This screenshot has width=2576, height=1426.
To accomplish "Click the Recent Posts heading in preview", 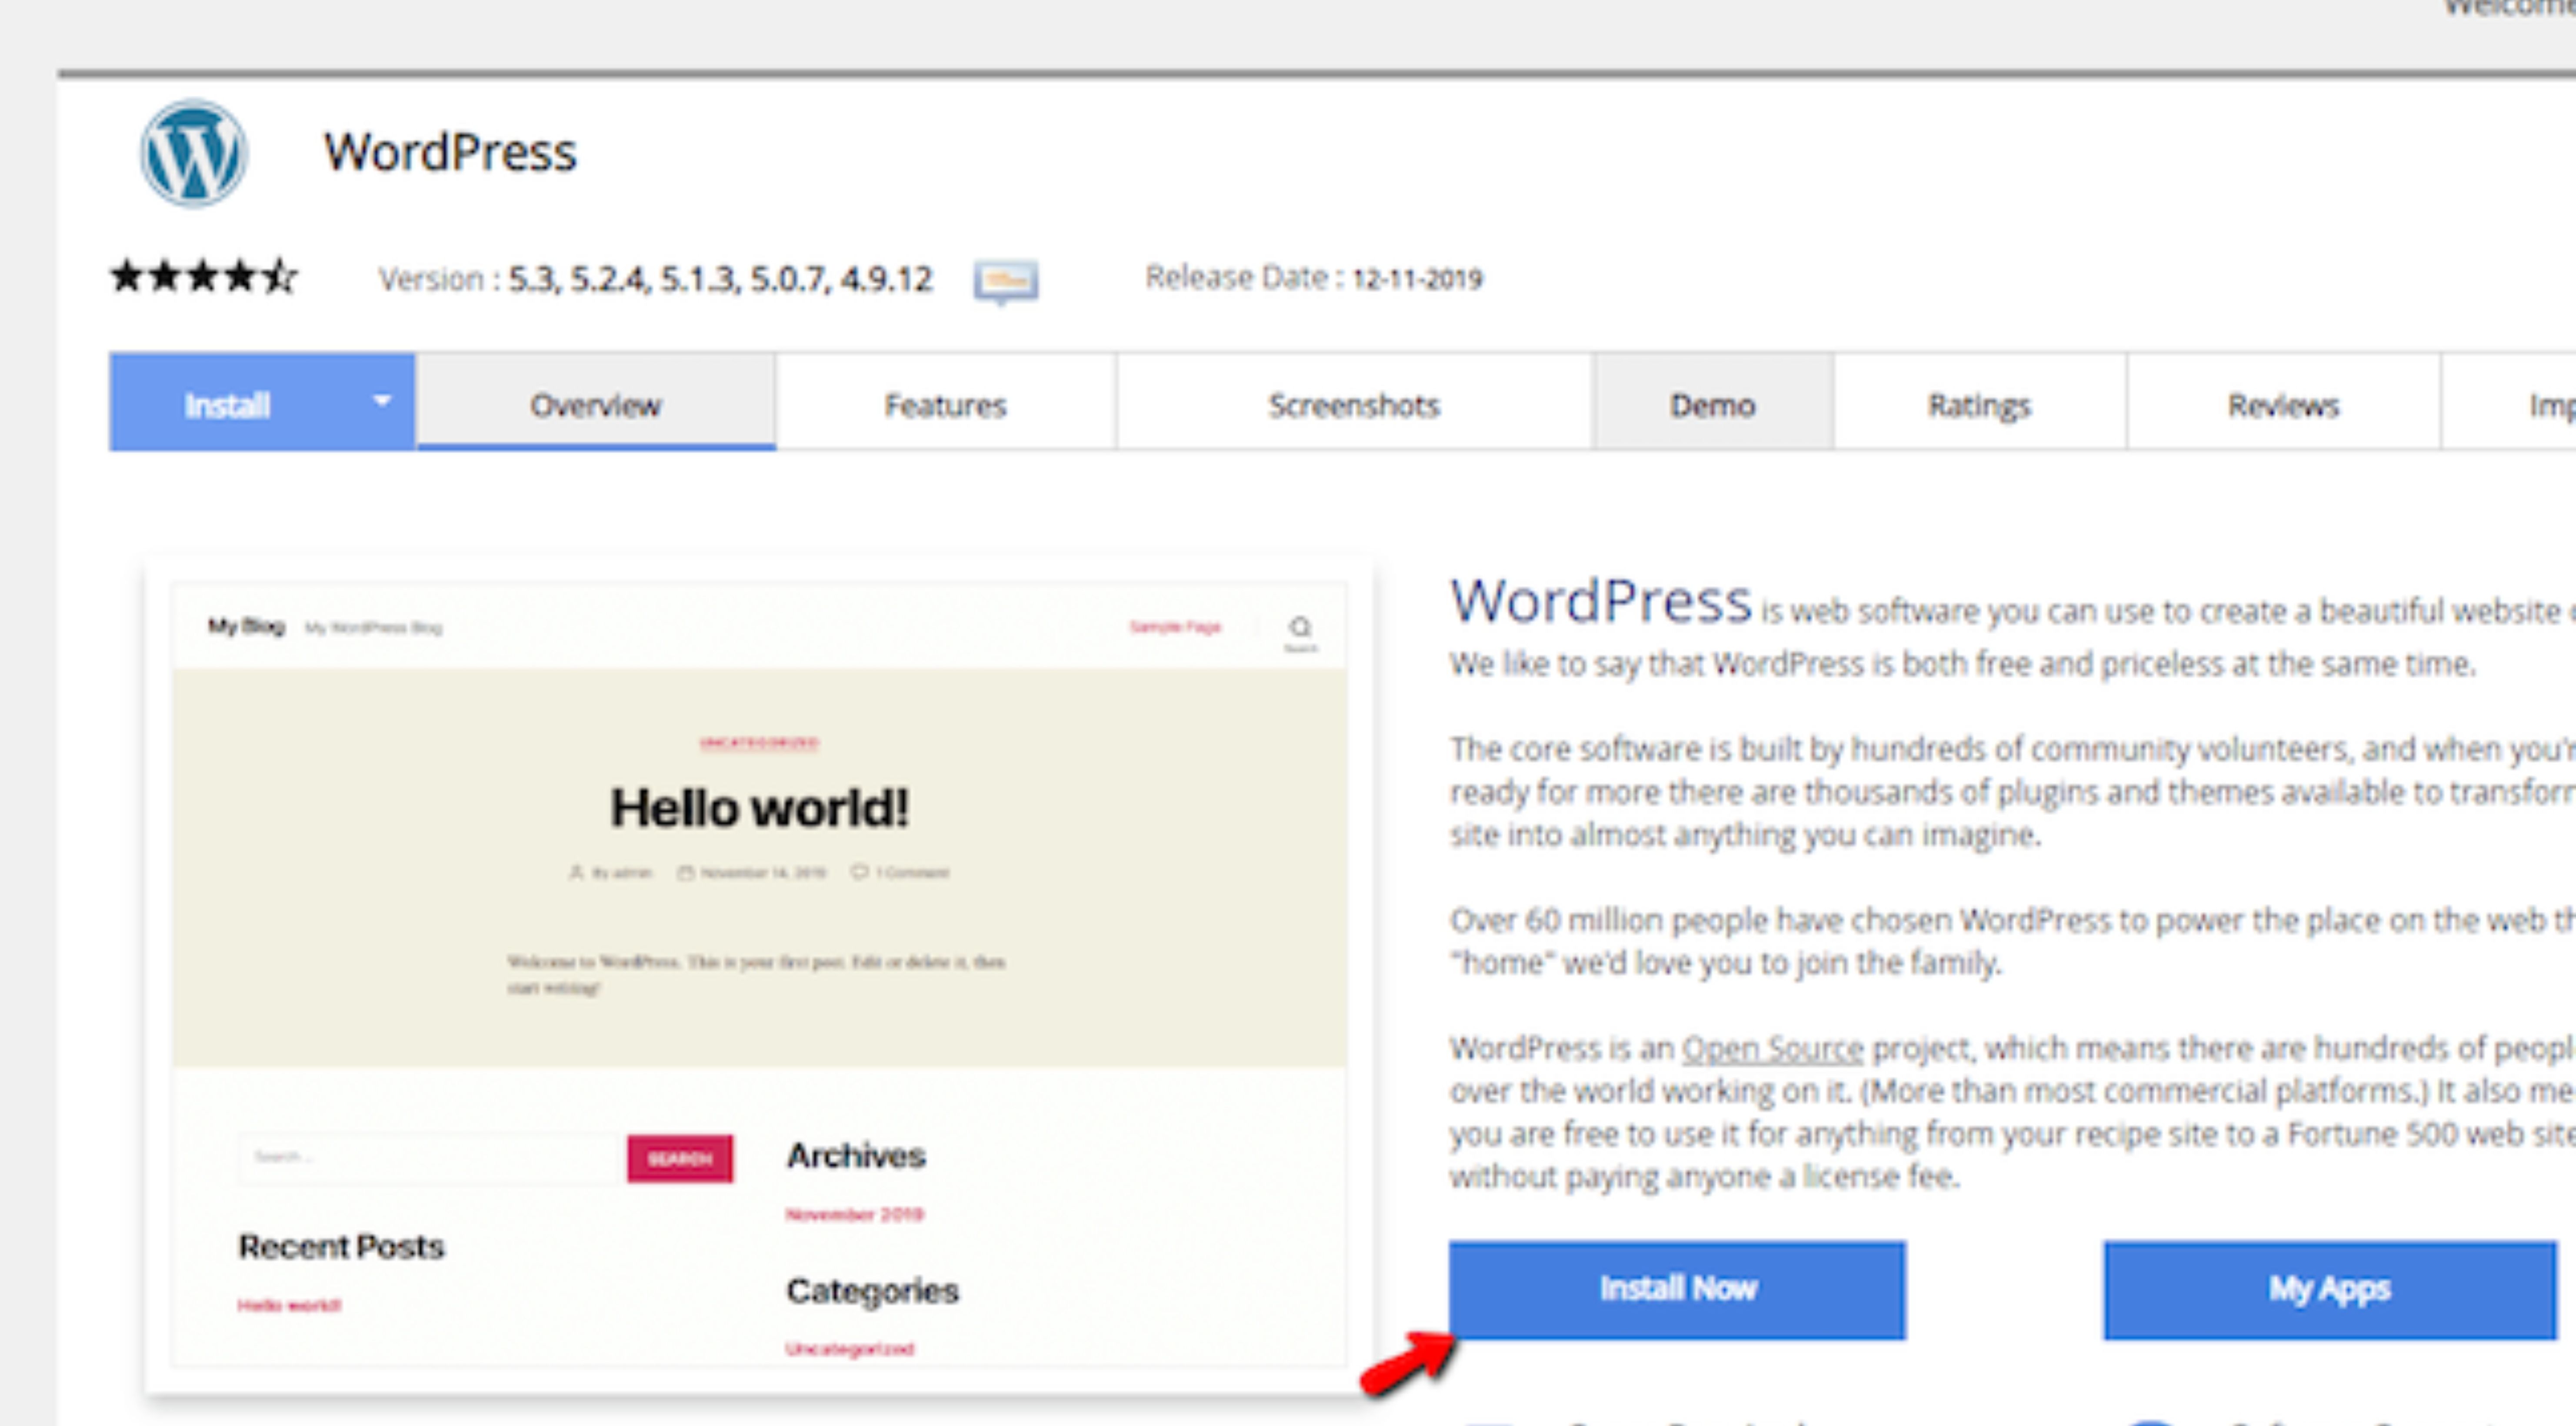I will tap(341, 1247).
